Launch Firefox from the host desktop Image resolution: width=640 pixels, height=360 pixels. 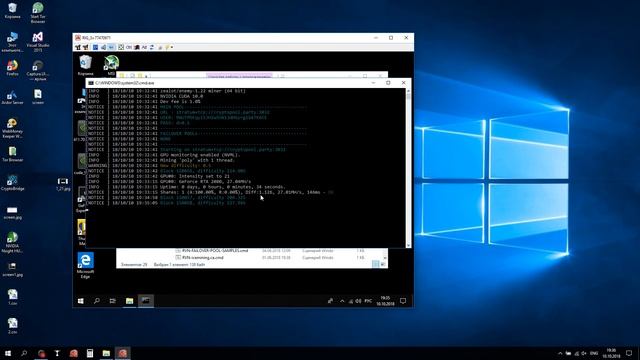[12, 68]
